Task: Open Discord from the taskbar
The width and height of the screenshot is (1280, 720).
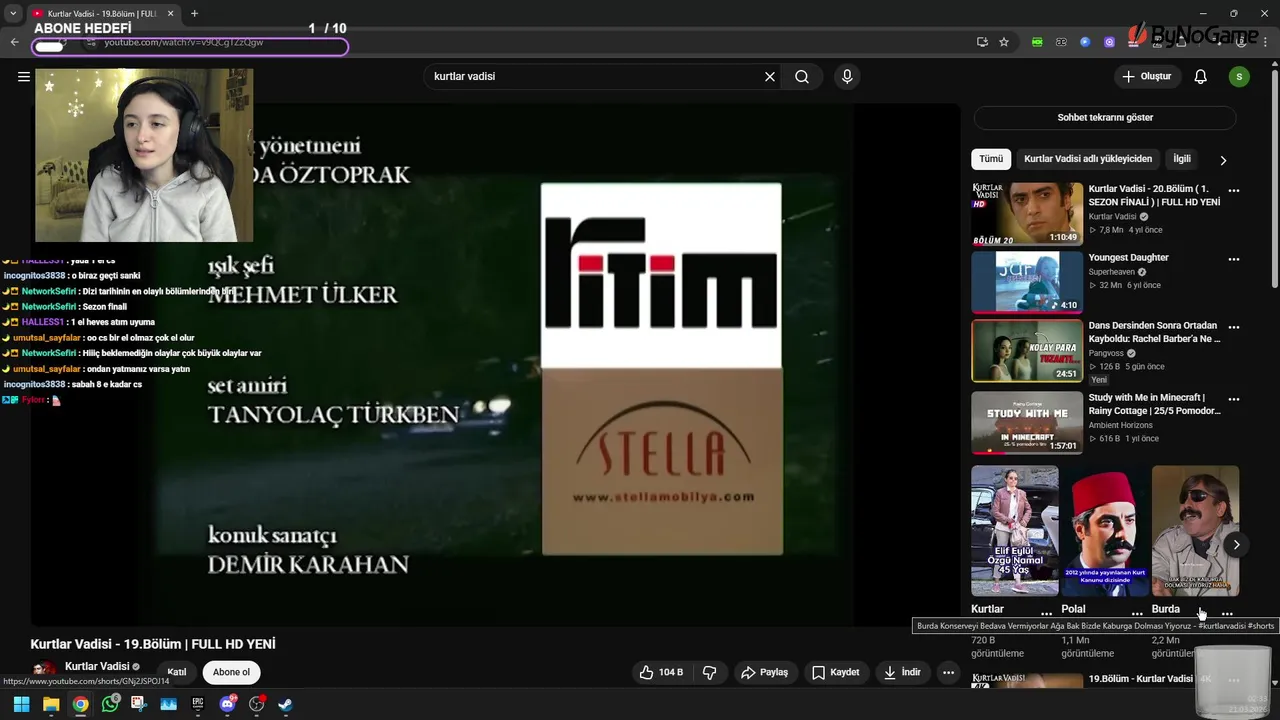Action: (x=227, y=704)
